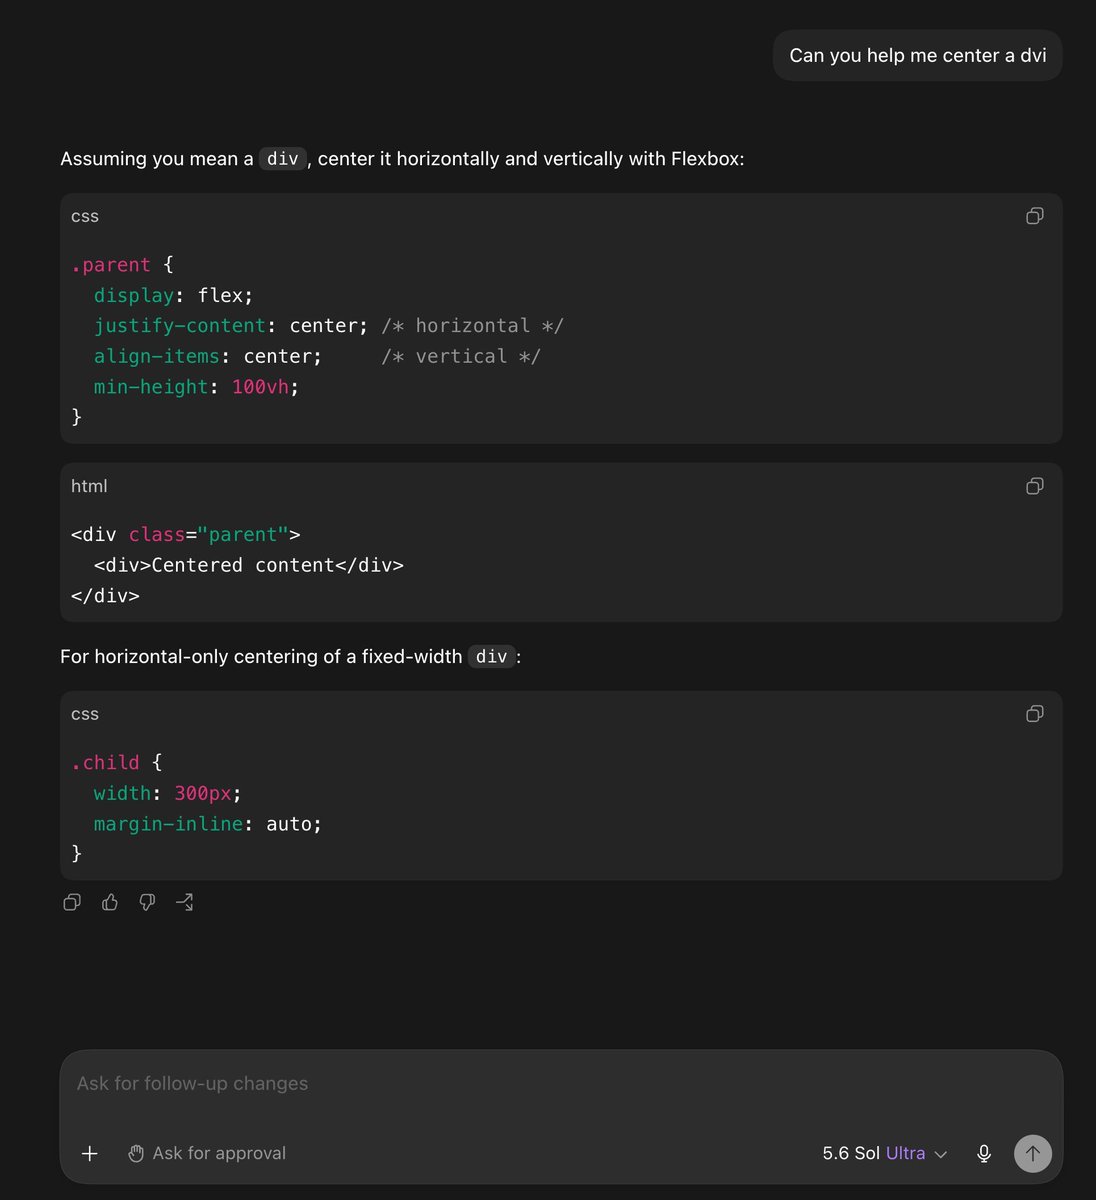Click the inline div code after 'fixed-width'

(491, 657)
